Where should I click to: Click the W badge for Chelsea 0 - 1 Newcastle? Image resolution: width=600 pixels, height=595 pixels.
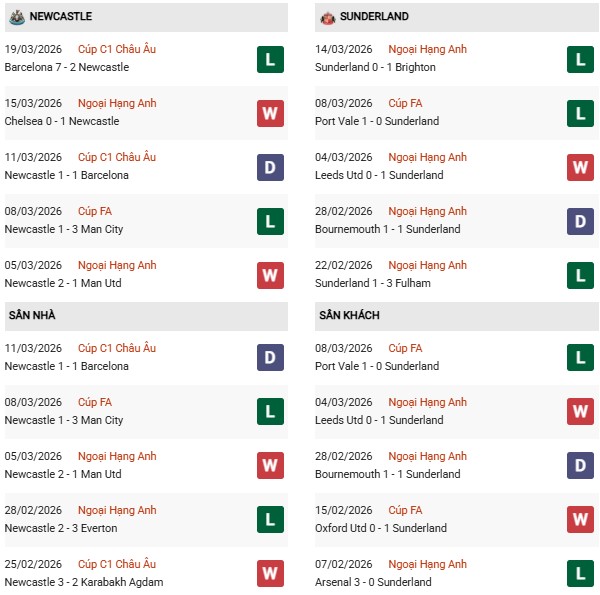[270, 113]
